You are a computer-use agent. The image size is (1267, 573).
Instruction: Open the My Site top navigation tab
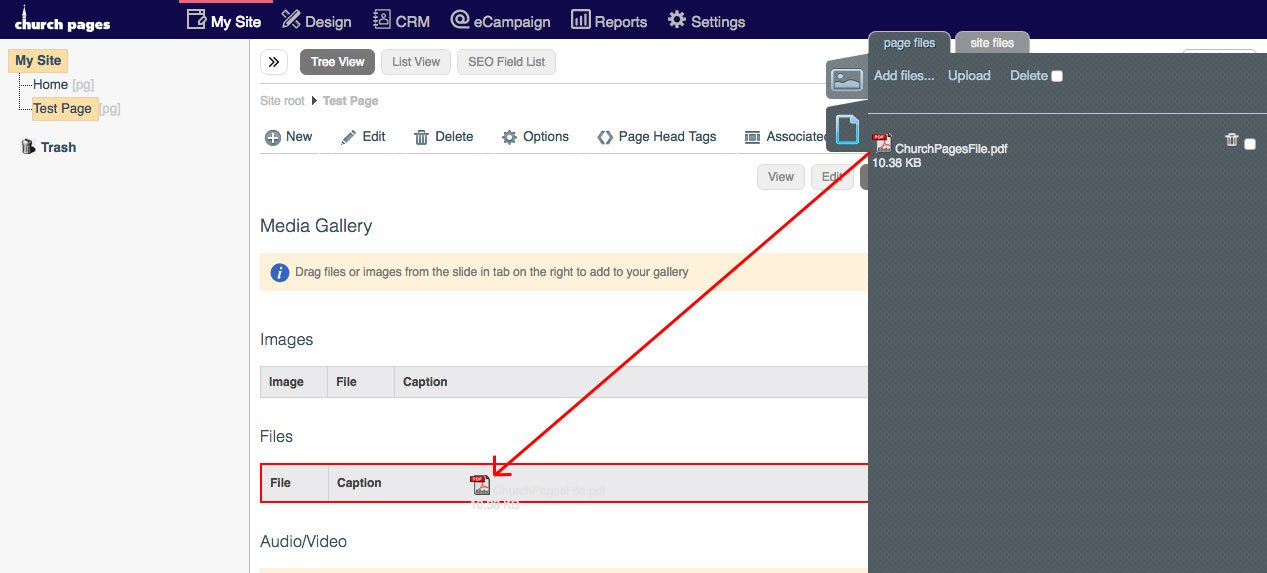pyautogui.click(x=224, y=21)
